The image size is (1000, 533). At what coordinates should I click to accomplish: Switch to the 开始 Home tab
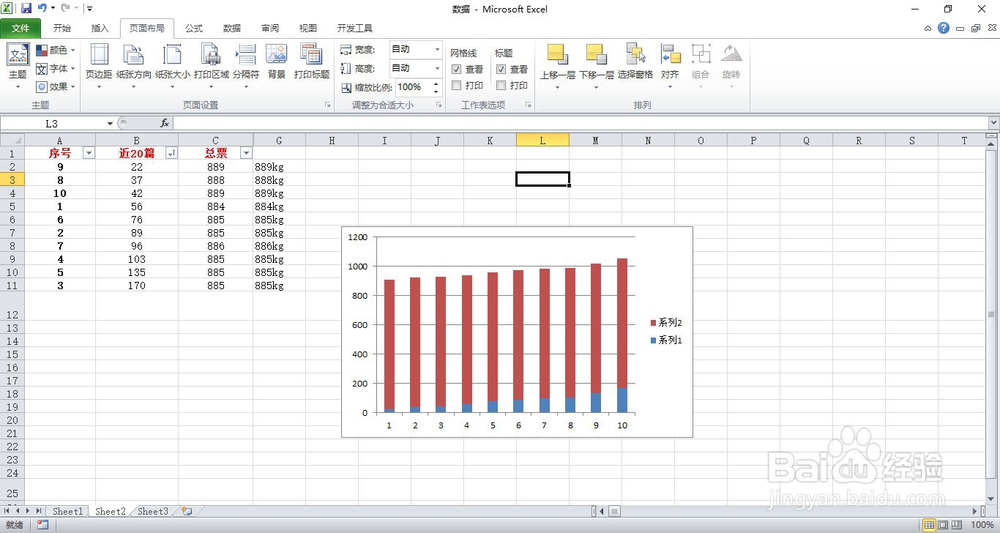tap(62, 28)
